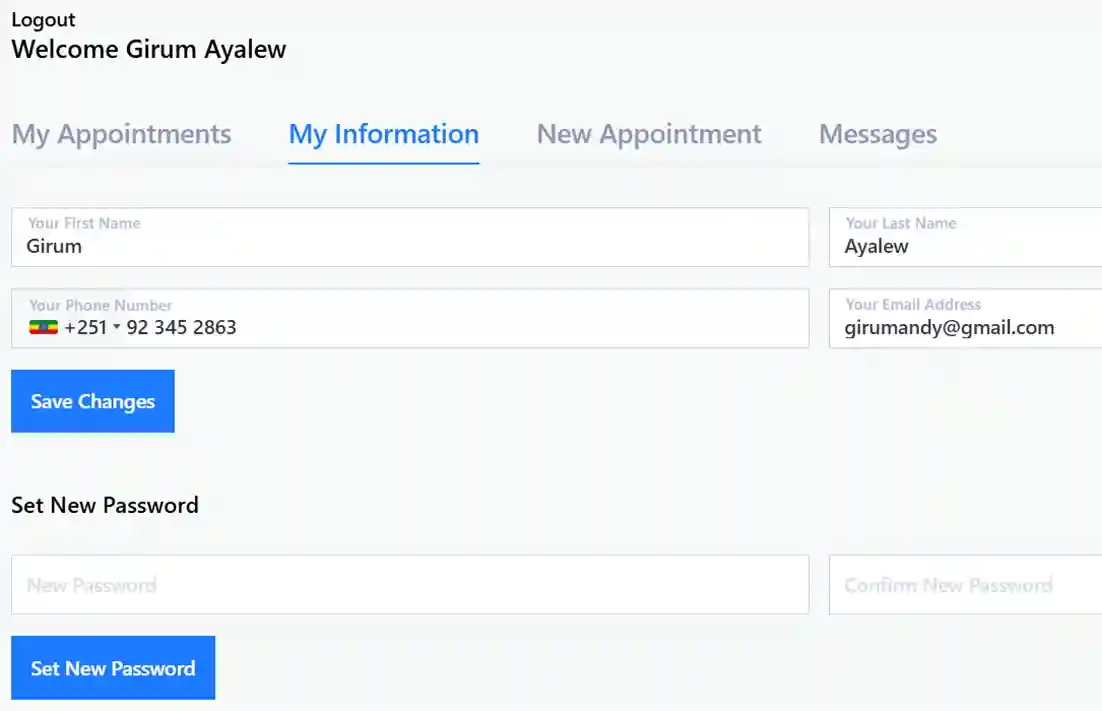Viewport: 1102px width, 711px height.
Task: Click the Set New Password section heading
Action: coord(105,505)
